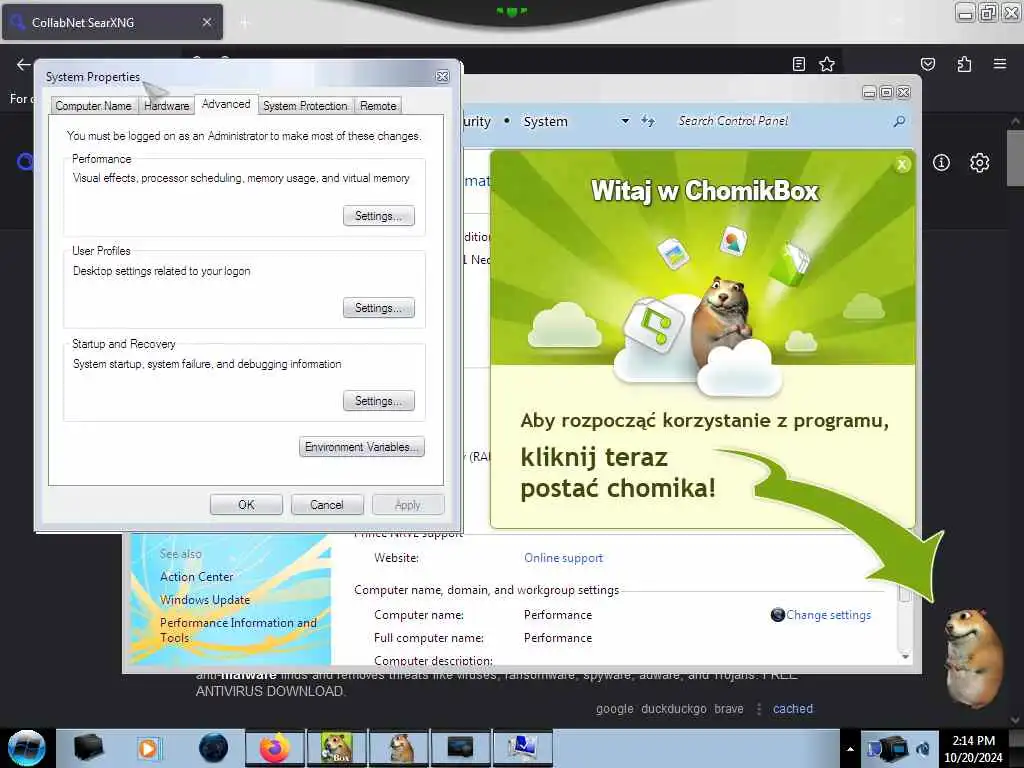Close the System Properties dialog
The image size is (1024, 768).
(443, 76)
